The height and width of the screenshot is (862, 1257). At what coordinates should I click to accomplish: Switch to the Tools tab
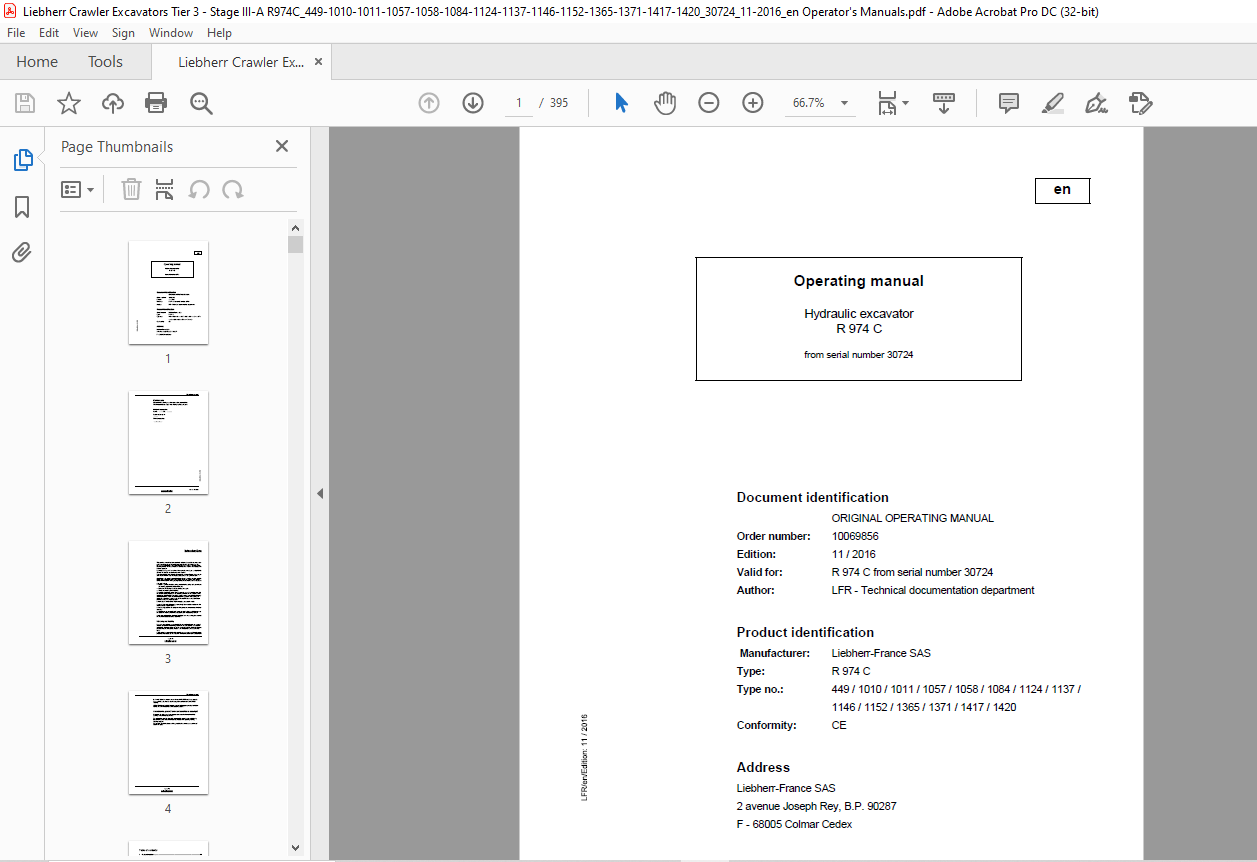pyautogui.click(x=105, y=62)
